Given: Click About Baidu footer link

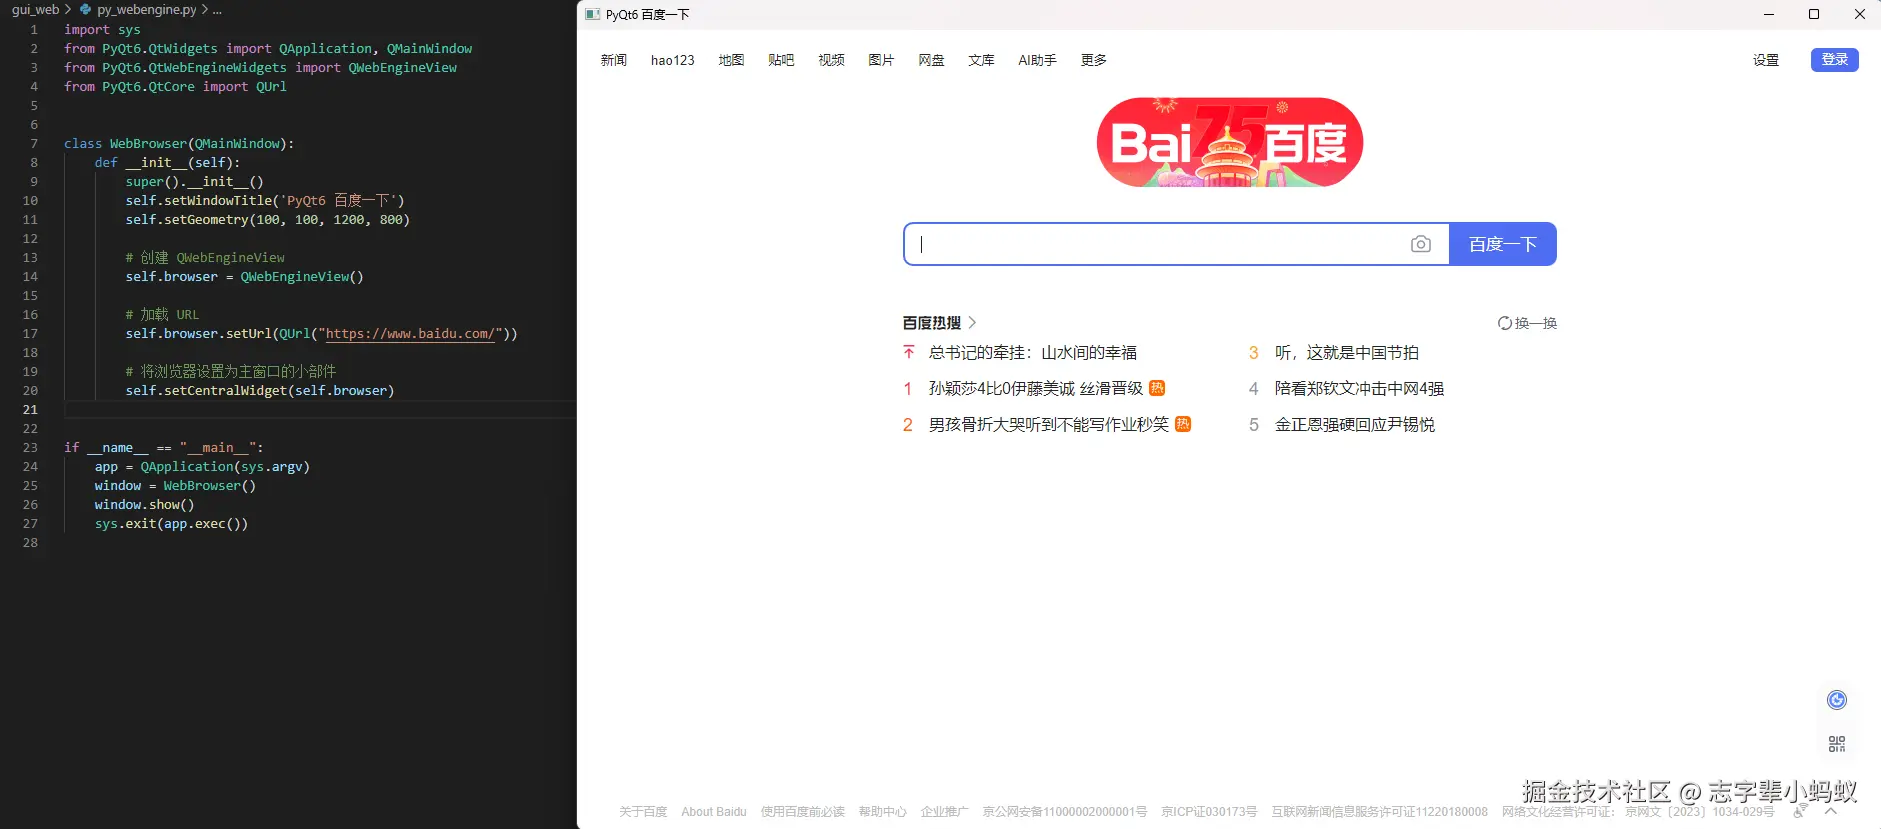Looking at the screenshot, I should [714, 812].
